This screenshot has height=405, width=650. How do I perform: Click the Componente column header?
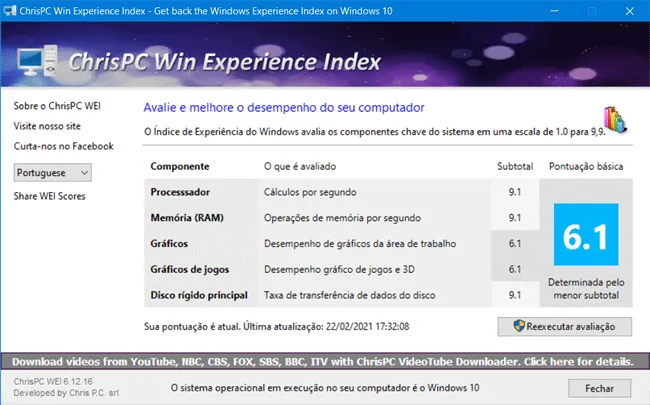coord(180,166)
